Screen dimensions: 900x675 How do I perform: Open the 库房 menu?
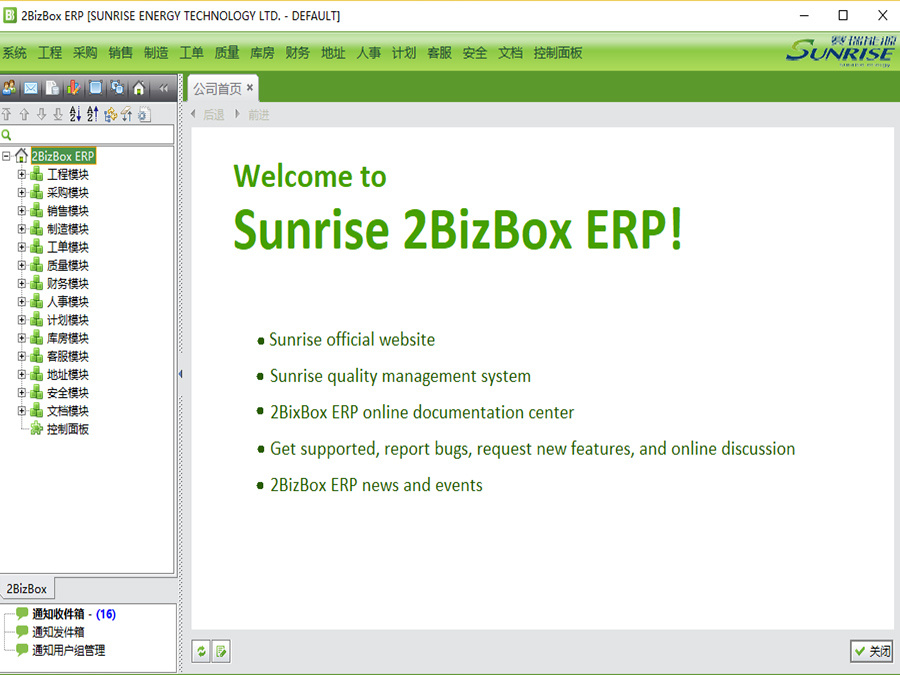click(262, 53)
